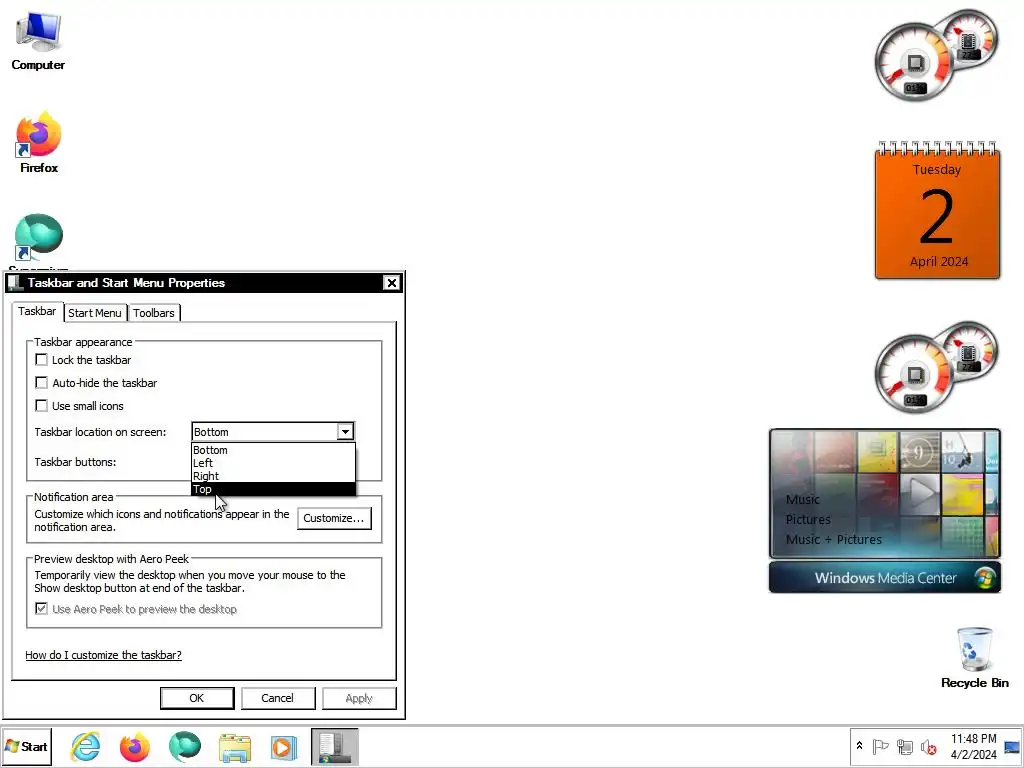1024x768 pixels.
Task: Open the Computer desktop icon
Action: pyautogui.click(x=38, y=40)
